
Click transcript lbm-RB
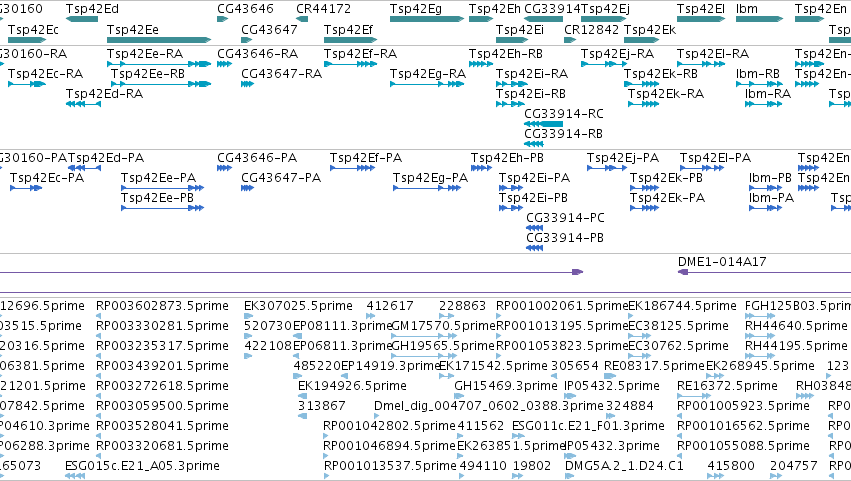758,74
